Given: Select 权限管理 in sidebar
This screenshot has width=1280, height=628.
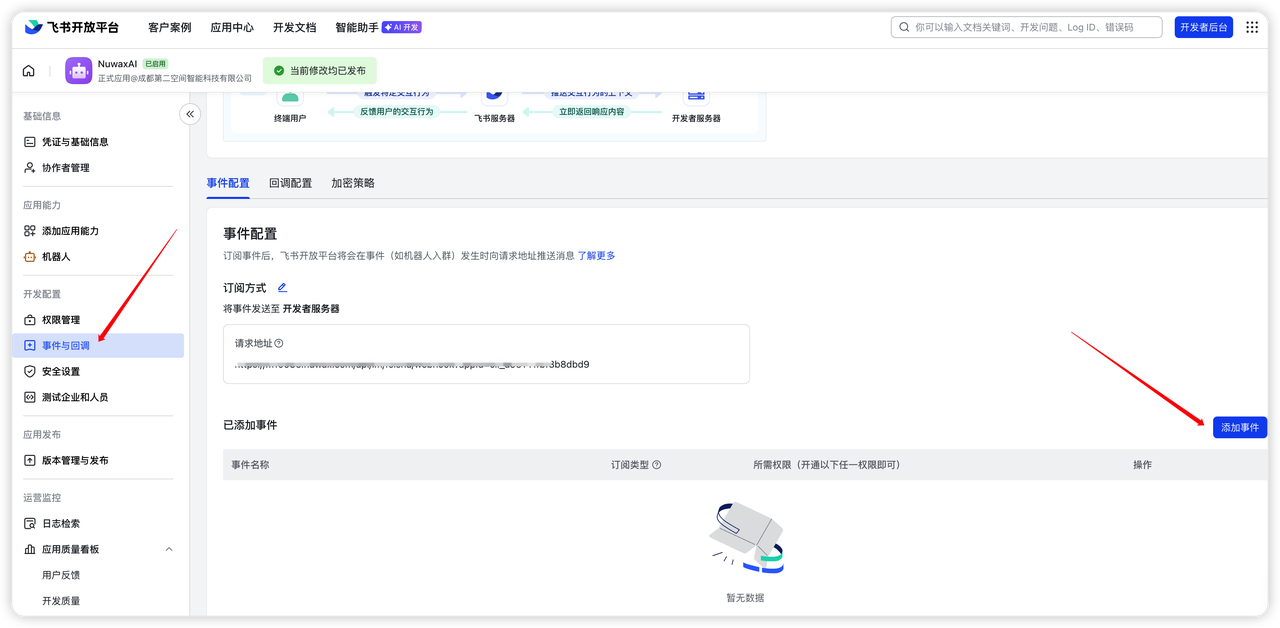Looking at the screenshot, I should [x=61, y=320].
